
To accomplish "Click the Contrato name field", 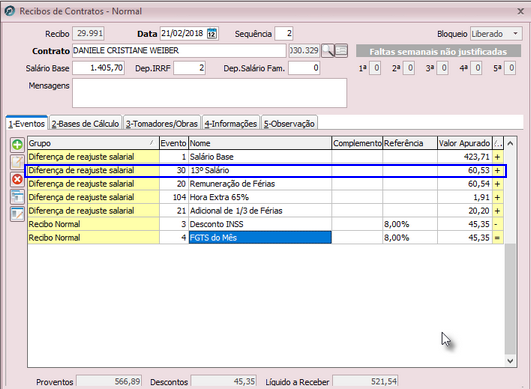I will coord(179,51).
